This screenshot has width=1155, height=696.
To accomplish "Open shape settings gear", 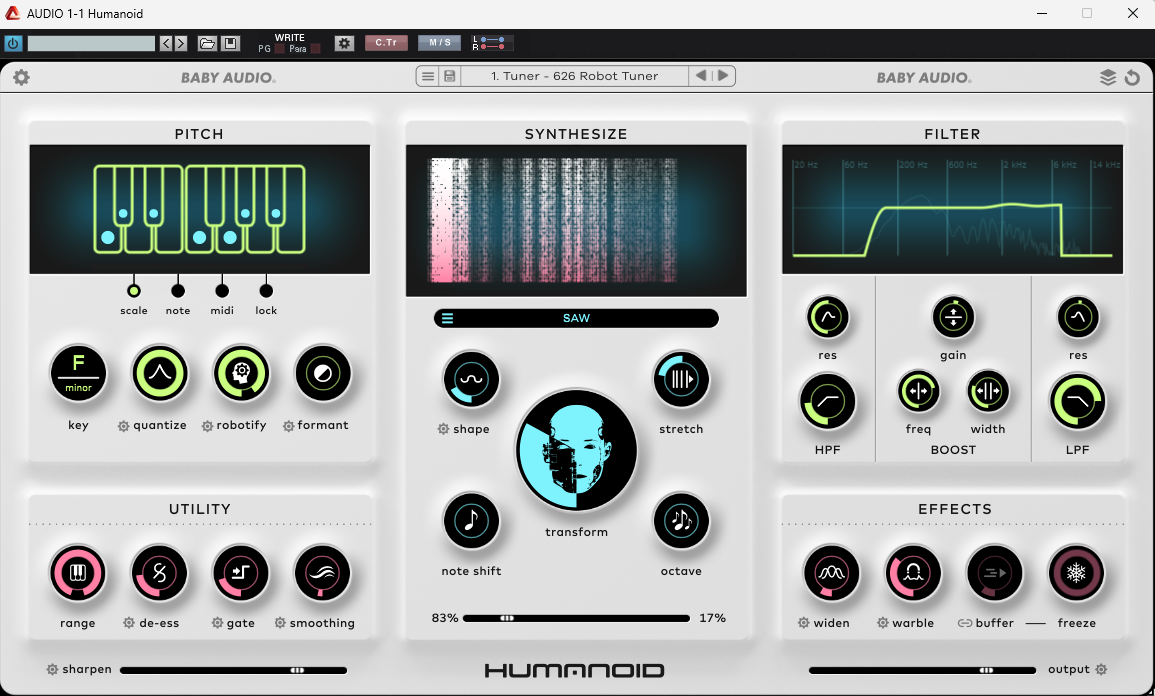I will 443,429.
